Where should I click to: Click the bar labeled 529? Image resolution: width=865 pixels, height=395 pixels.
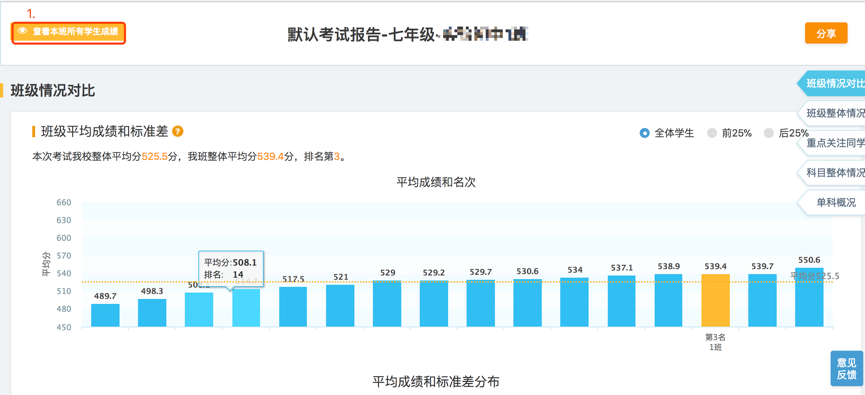click(x=387, y=303)
